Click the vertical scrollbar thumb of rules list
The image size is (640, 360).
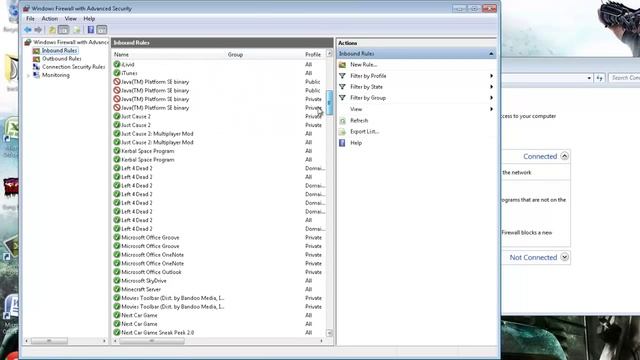tap(329, 102)
